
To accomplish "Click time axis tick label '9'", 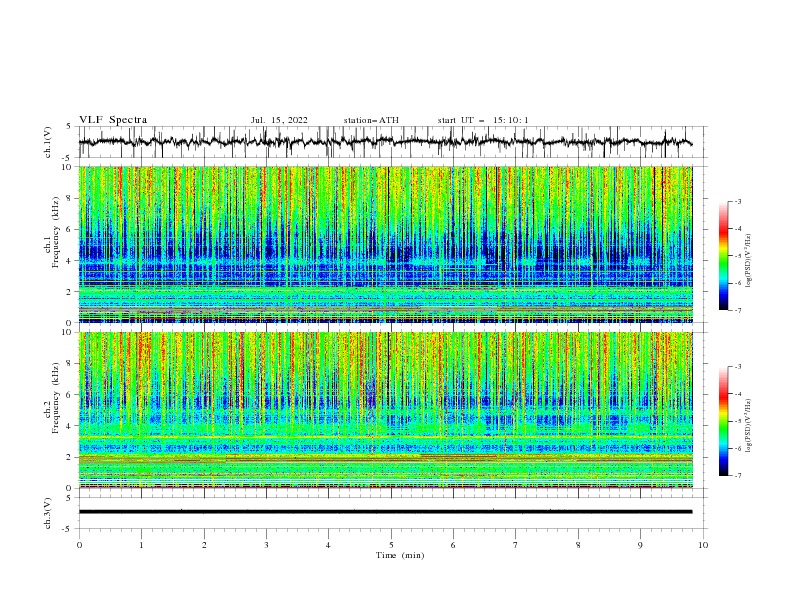I will click(x=640, y=545).
